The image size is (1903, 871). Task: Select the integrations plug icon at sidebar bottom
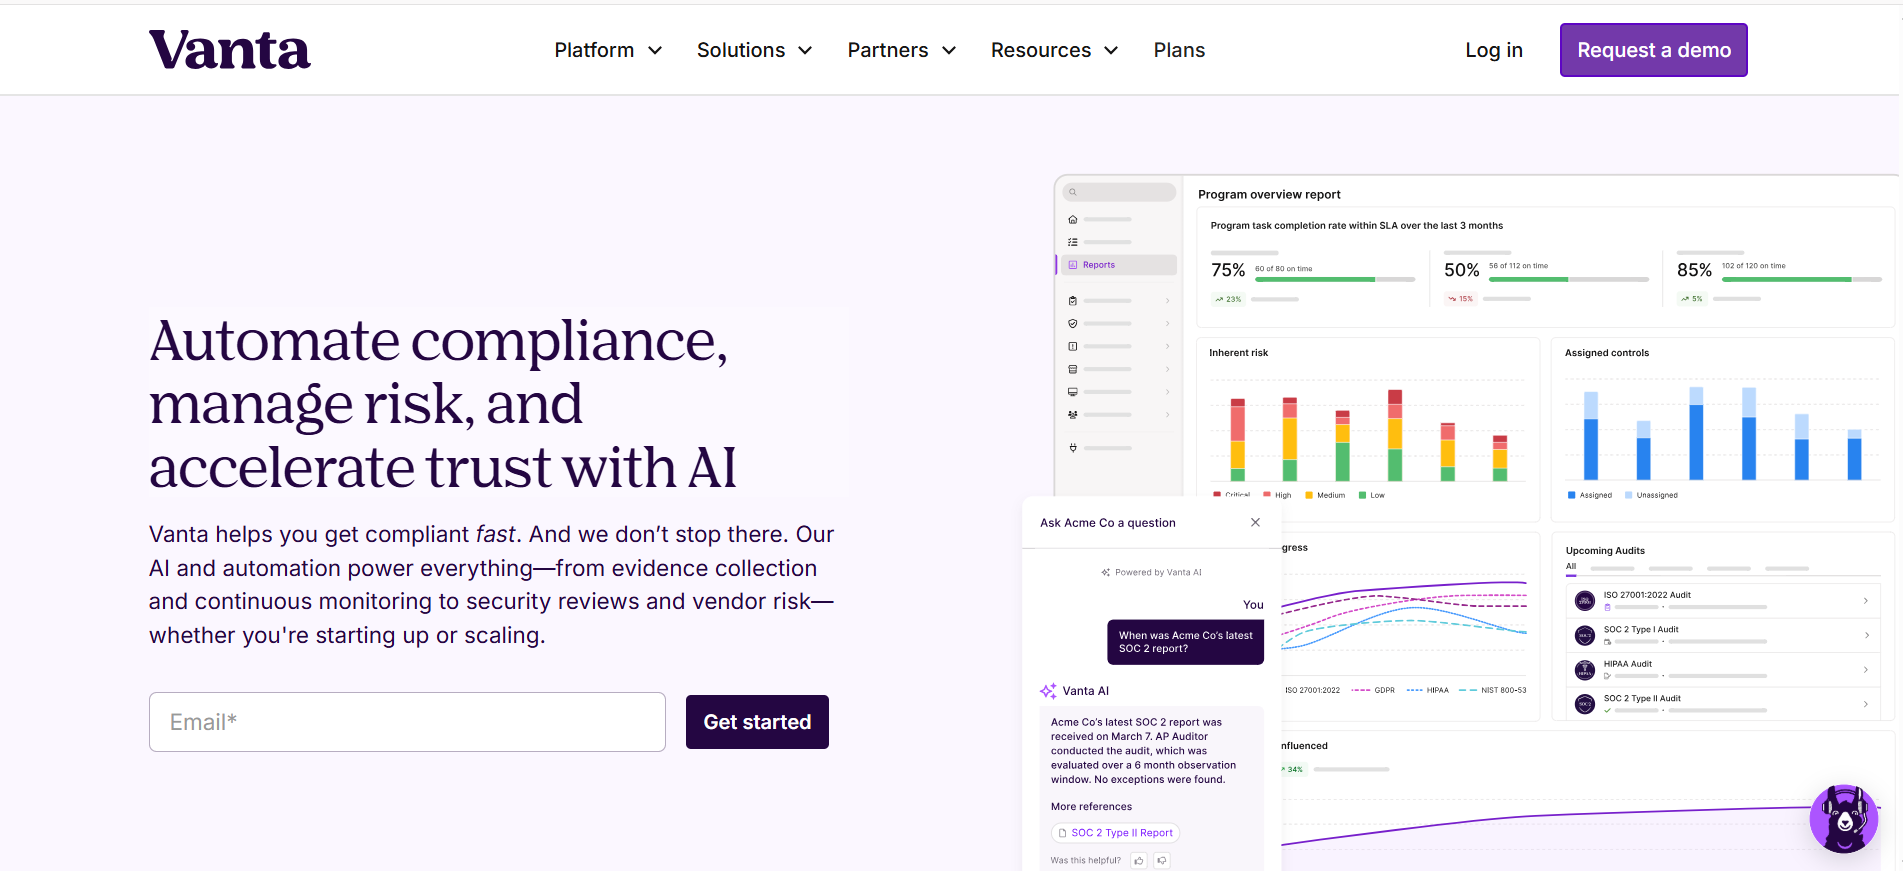1072,448
